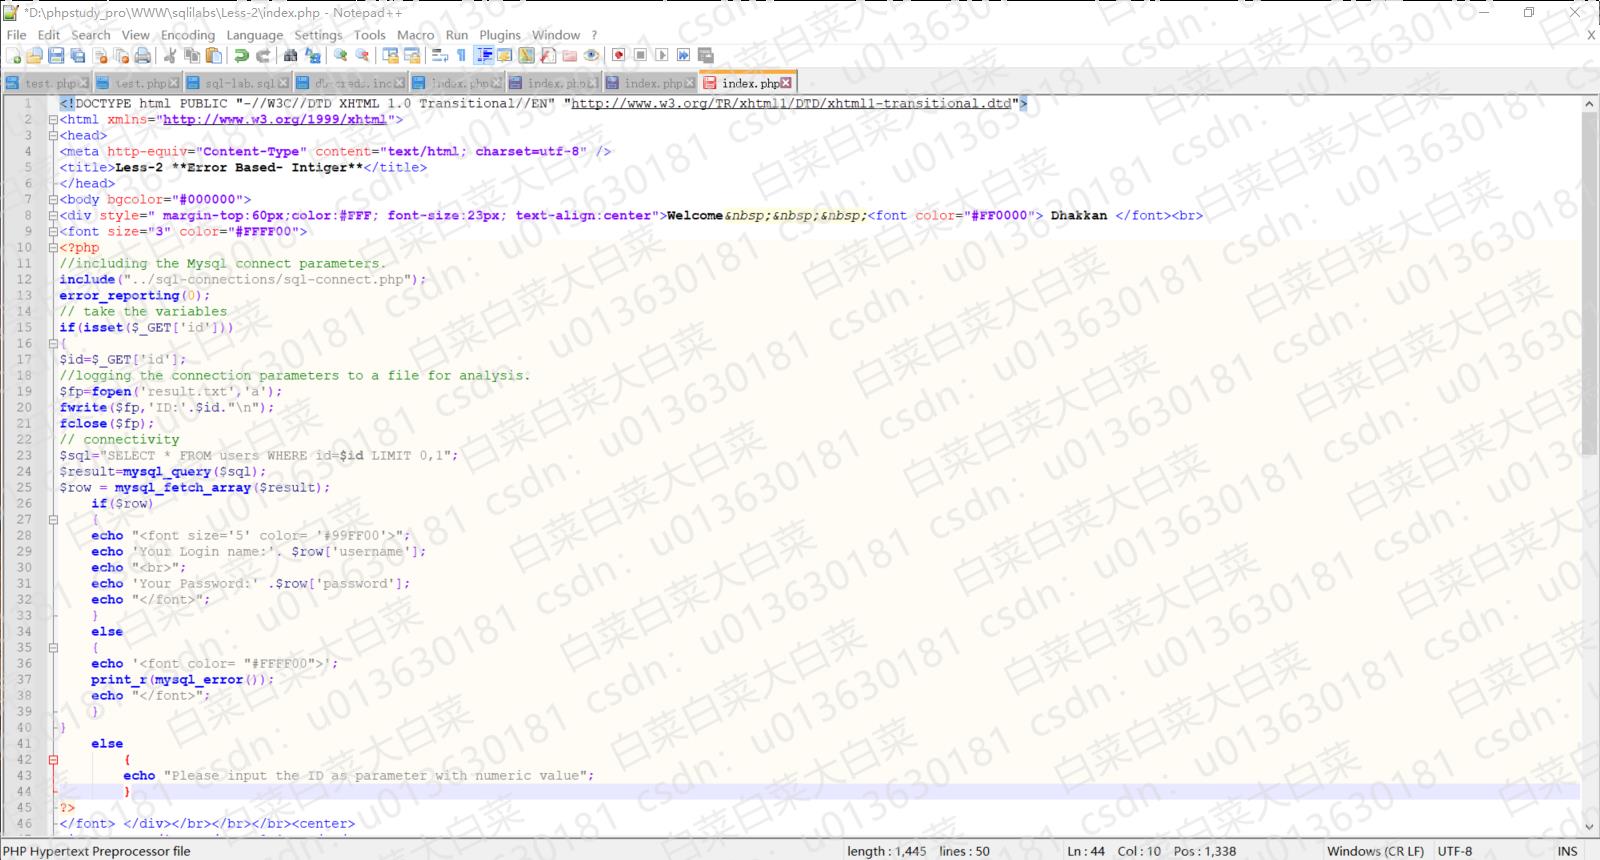Screen dimensions: 1600x860
Task: Close the active index.php tab
Action: coord(786,83)
